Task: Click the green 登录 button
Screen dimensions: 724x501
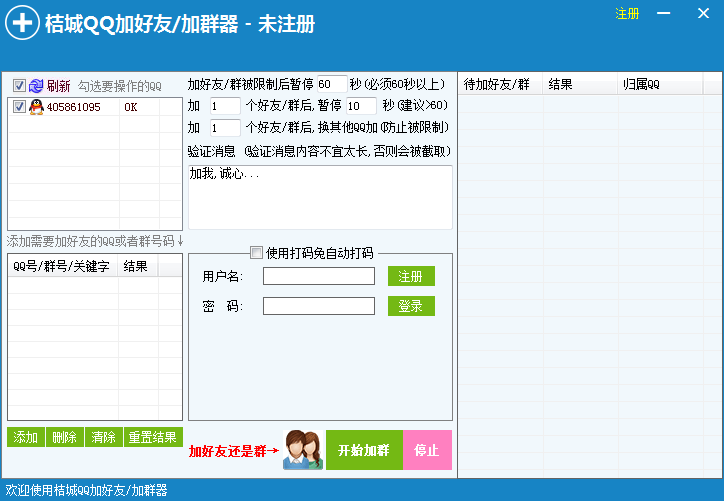Action: (x=411, y=306)
